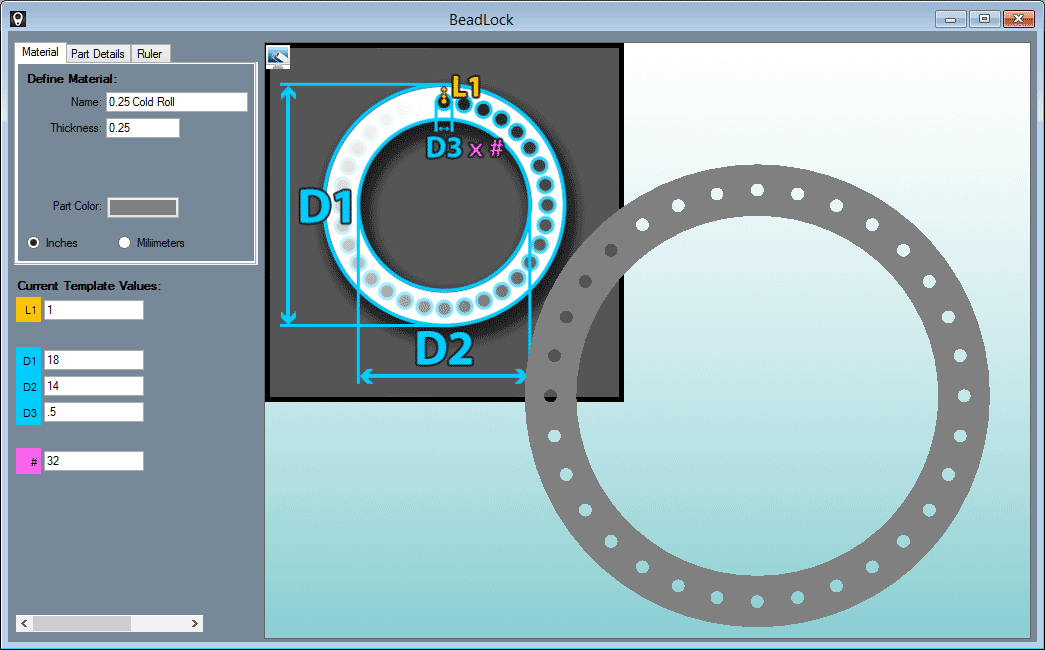
Task: Click the D3 hole diameter field
Action: 93,412
